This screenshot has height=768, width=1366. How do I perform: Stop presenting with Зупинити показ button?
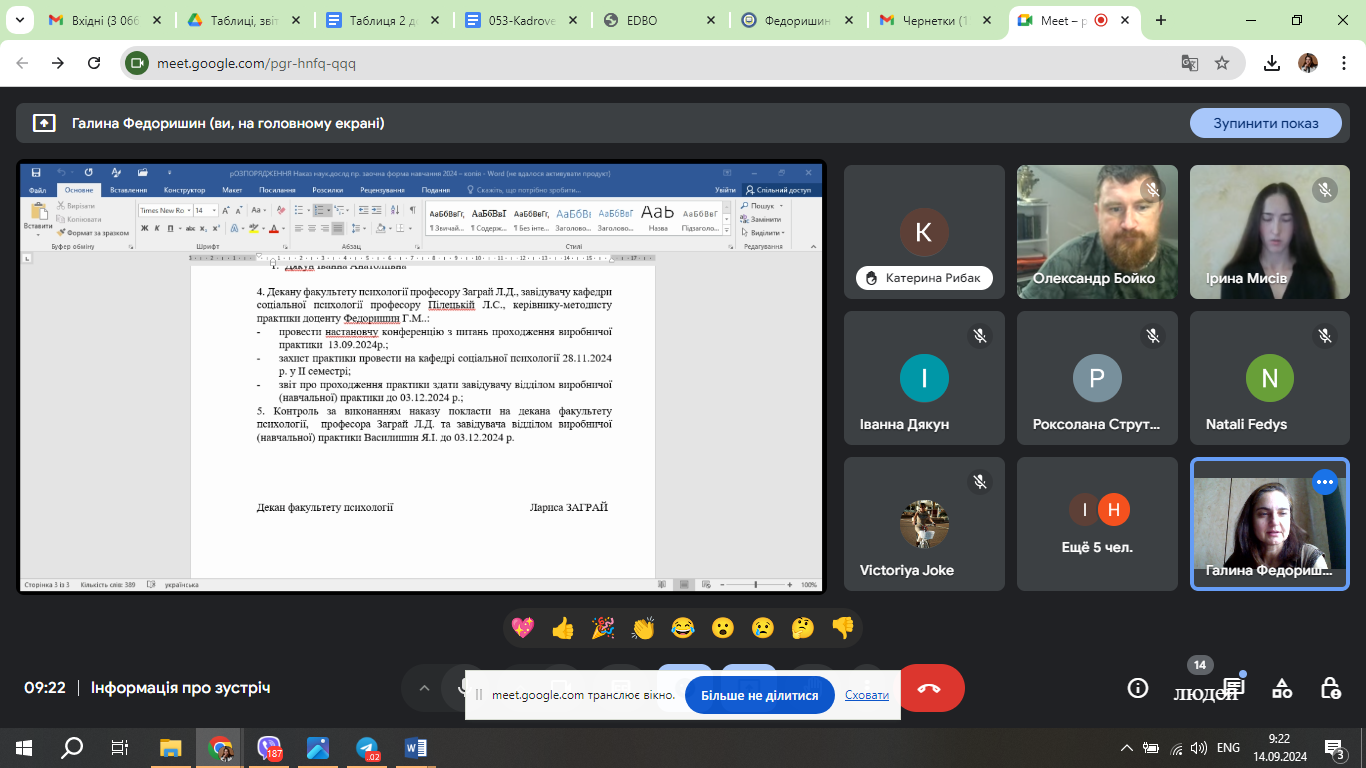[x=1265, y=123]
